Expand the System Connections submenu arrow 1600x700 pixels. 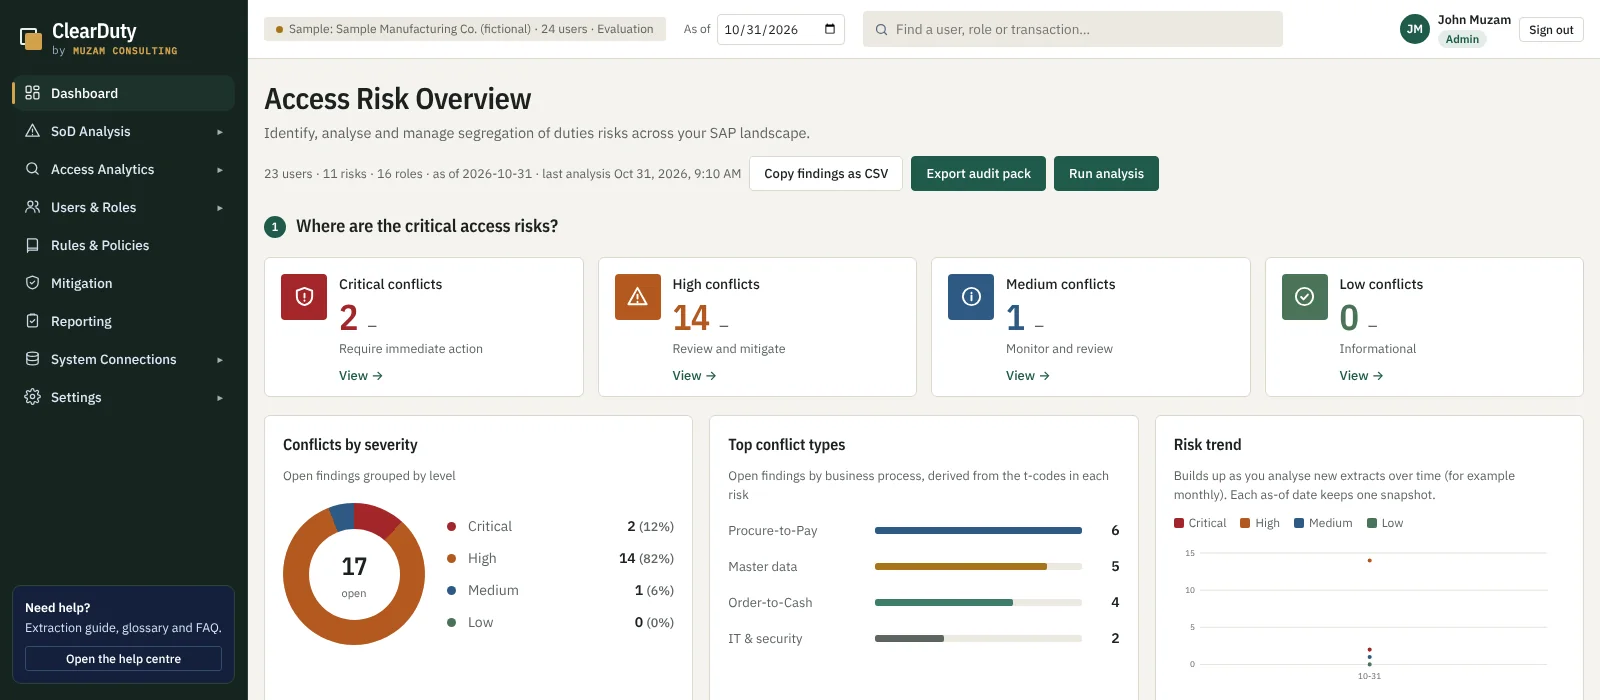click(x=220, y=360)
